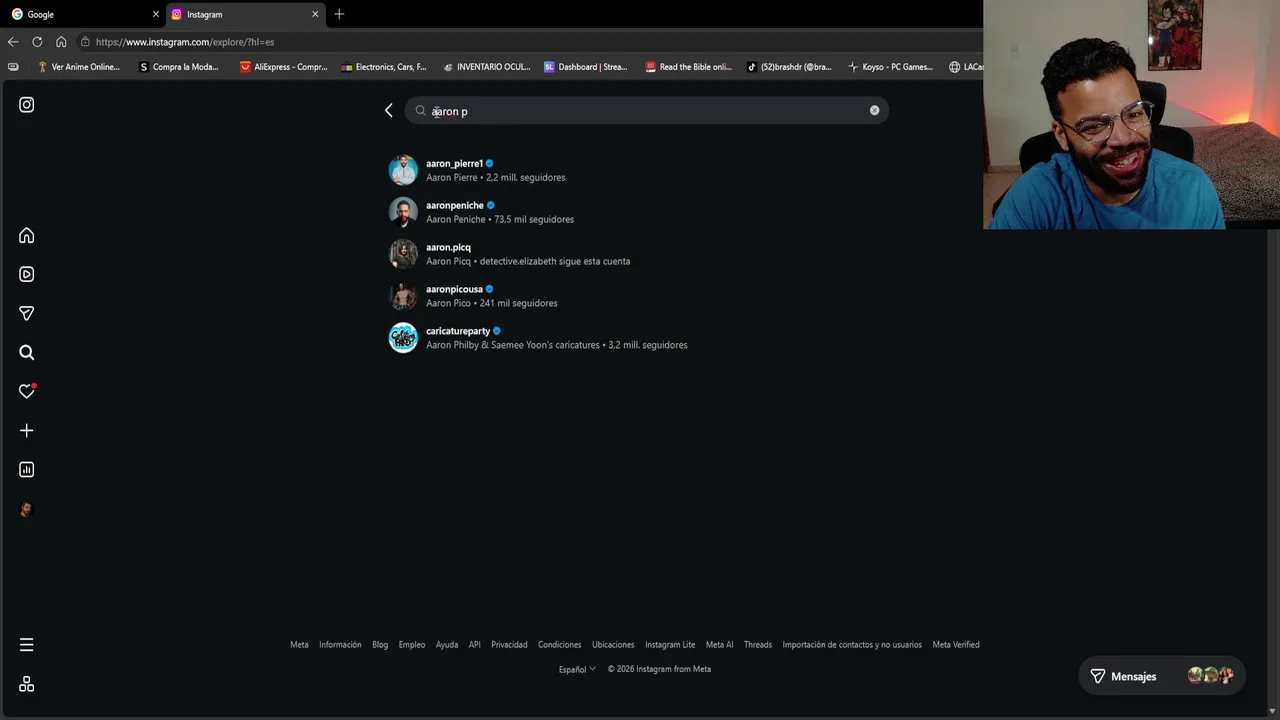The height and width of the screenshot is (720, 1280).
Task: Close the Google tab
Action: (156, 14)
